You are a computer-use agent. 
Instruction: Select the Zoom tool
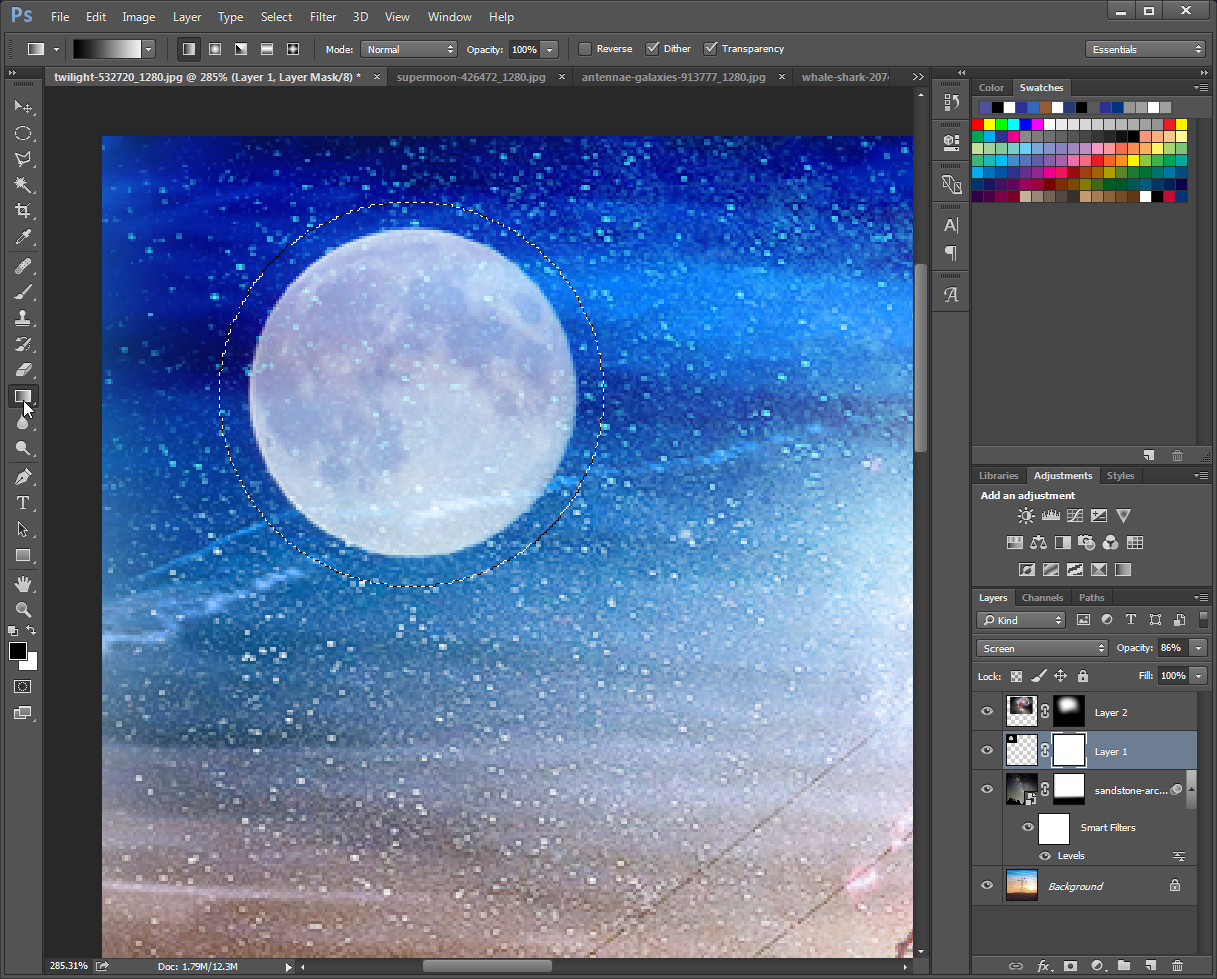22,609
